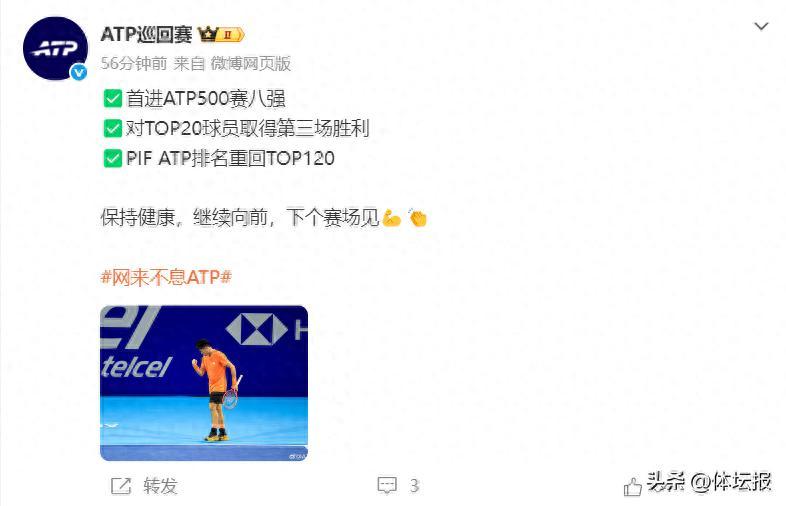The height and width of the screenshot is (506, 786).
Task: Click the flexed bicep emoji
Action: pos(391,218)
